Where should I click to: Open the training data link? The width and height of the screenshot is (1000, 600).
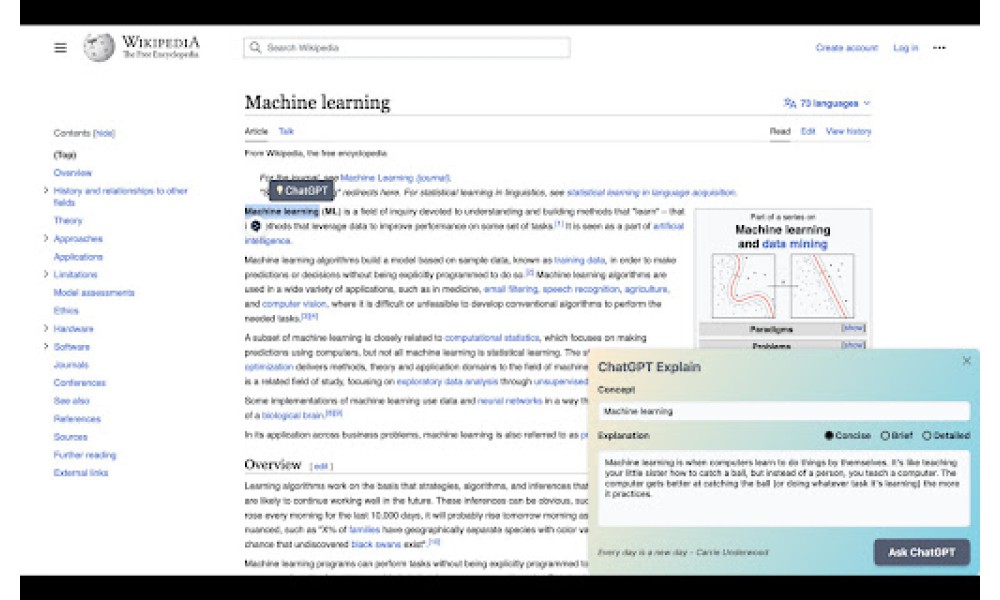coord(580,260)
